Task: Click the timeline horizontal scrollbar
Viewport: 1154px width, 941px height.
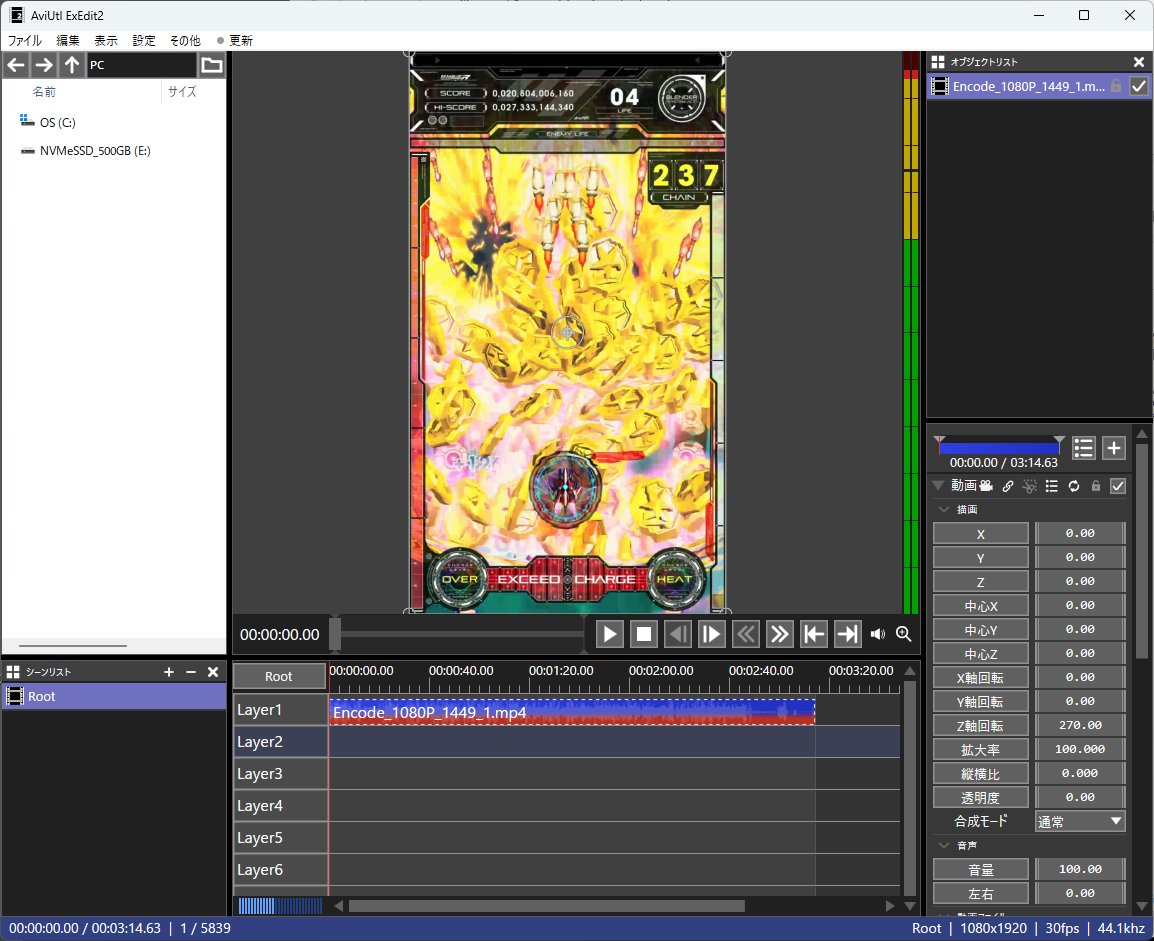Action: tap(546, 906)
